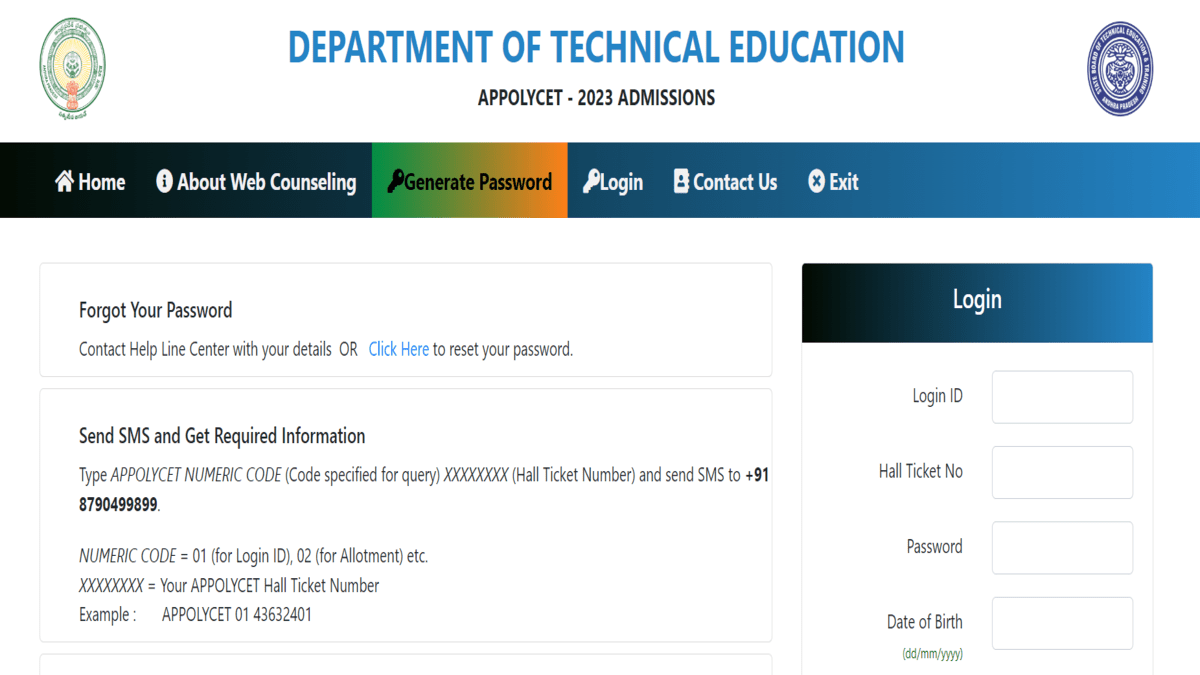Open the About Web Counseling menu item
Screen dimensions: 1200x675
pyautogui.click(x=266, y=182)
